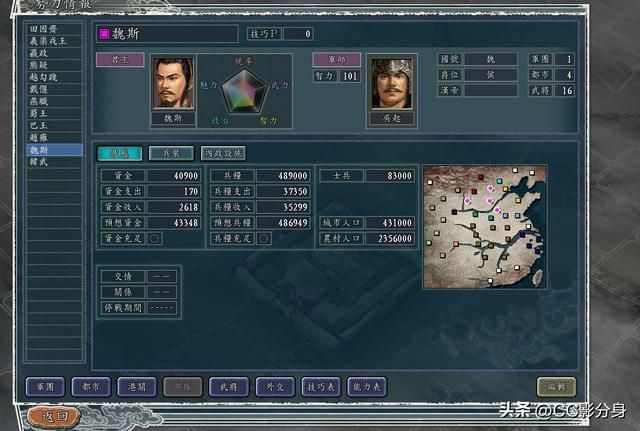Click the 城市人口 value 431000
640x431 pixels.
tap(390, 223)
